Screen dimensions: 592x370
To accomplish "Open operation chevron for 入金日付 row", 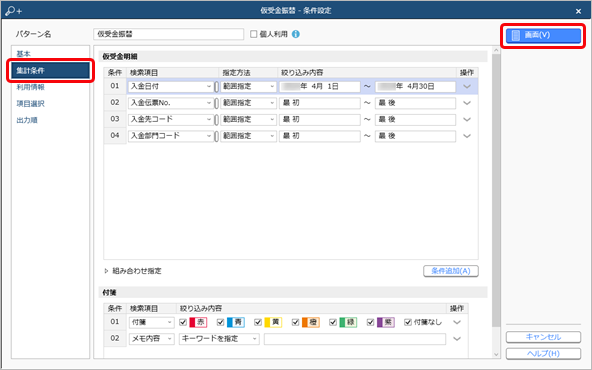I will (x=467, y=86).
